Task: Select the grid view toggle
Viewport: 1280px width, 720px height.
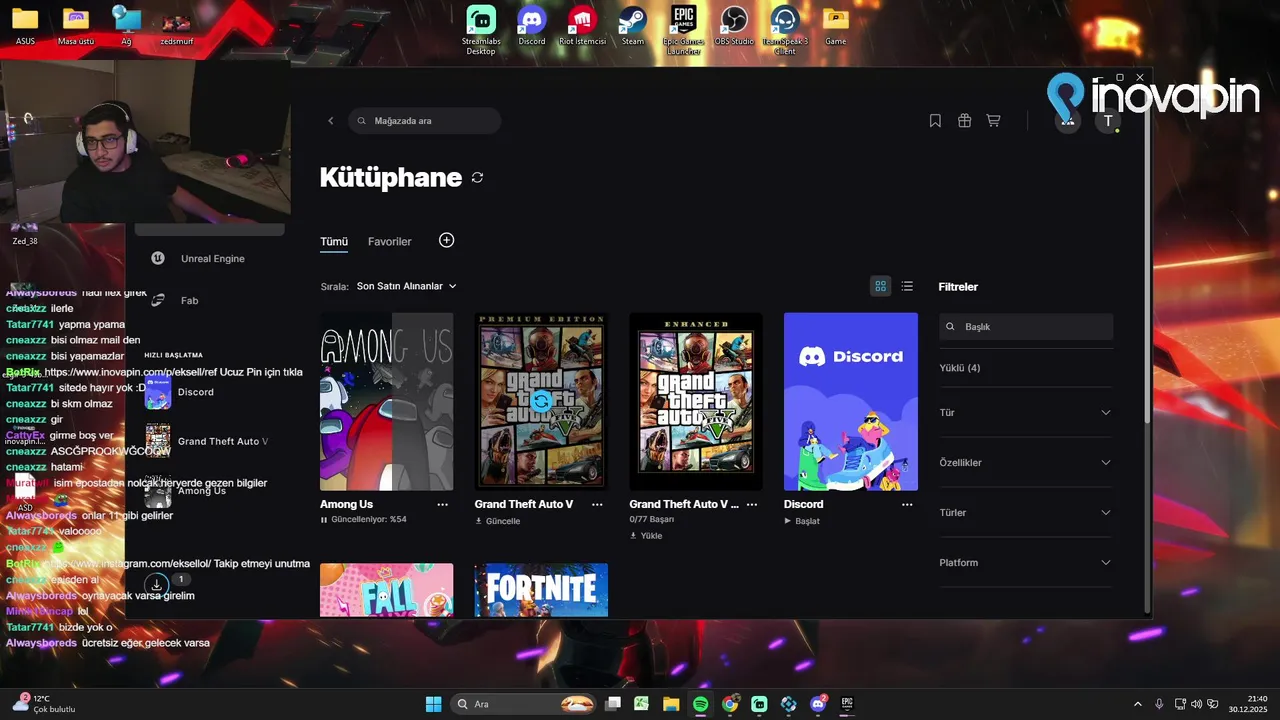Action: point(880,286)
